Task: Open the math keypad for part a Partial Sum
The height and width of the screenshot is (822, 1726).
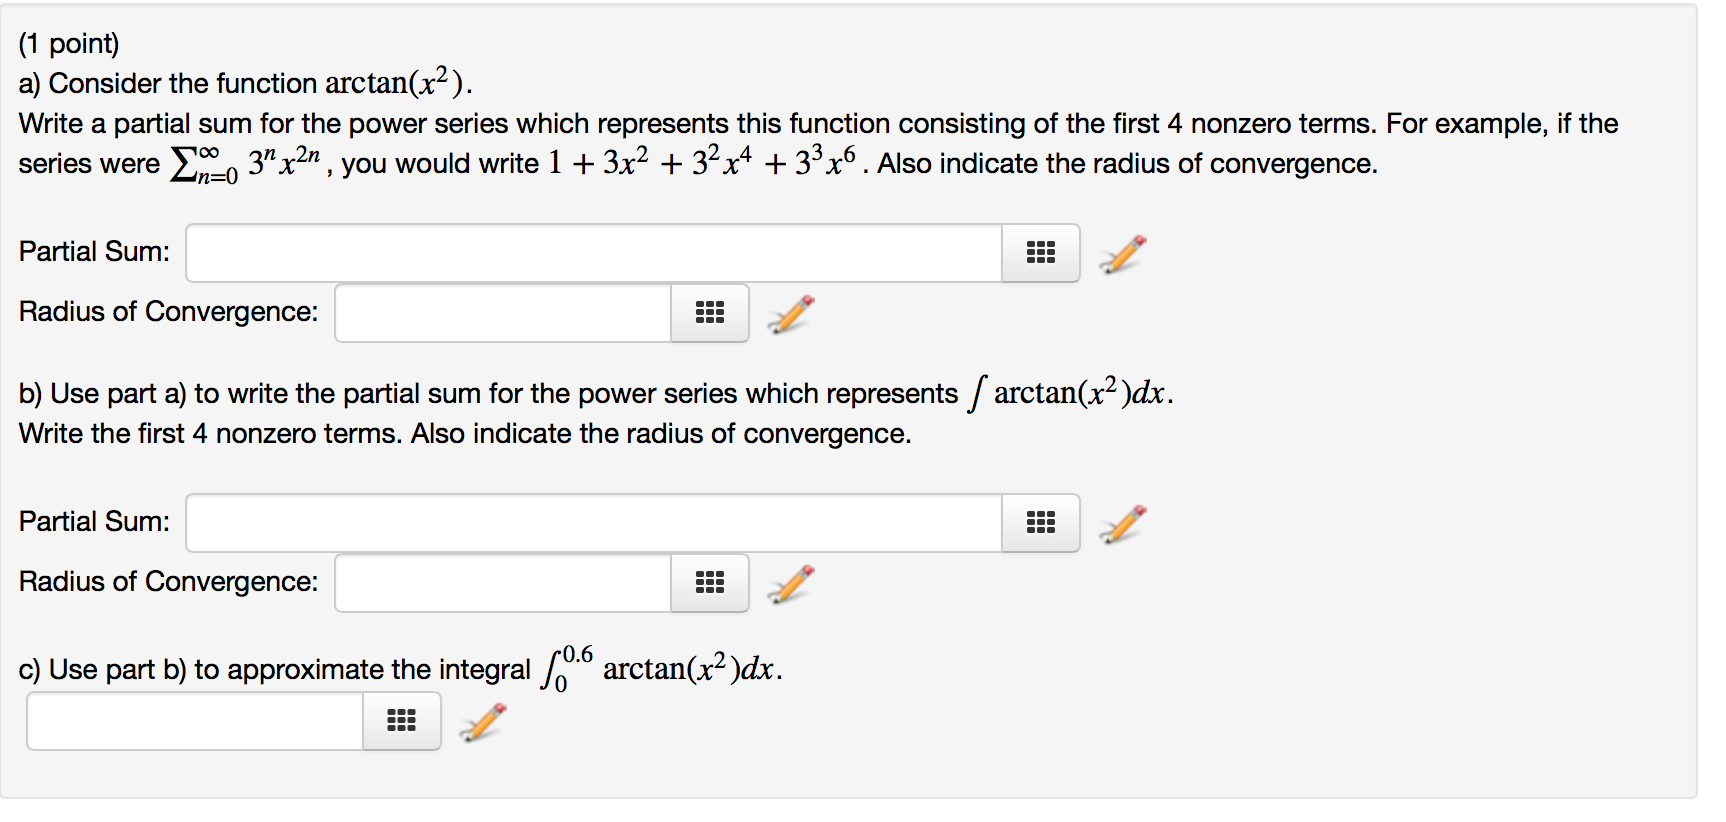Action: [1040, 253]
